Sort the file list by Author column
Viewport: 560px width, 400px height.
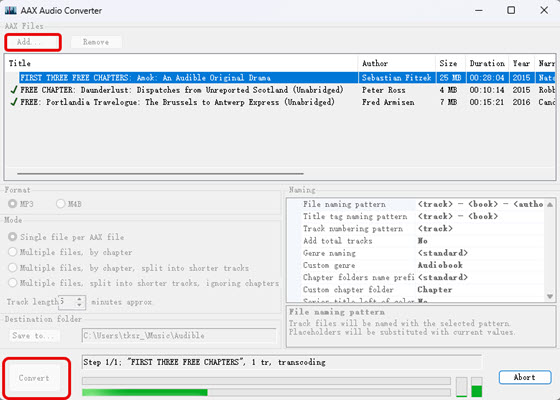tap(396, 63)
